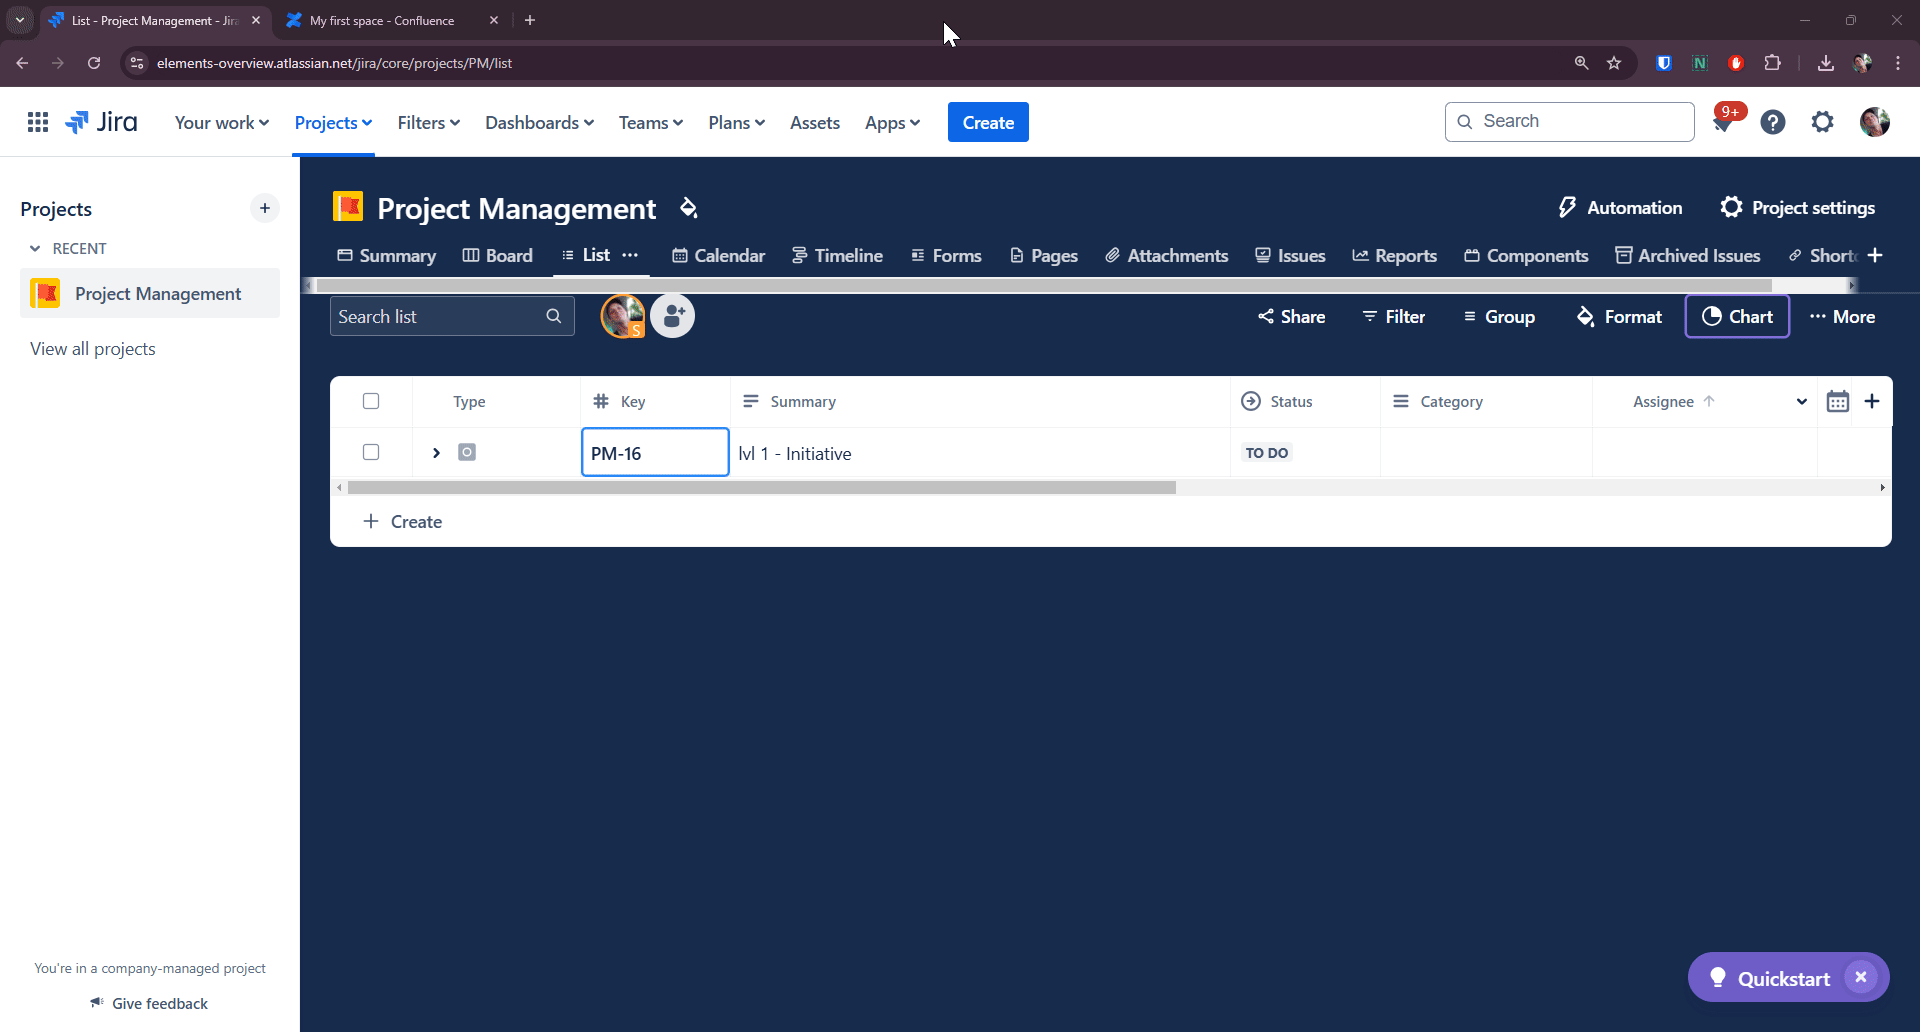1920x1032 pixels.
Task: Switch to the Calendar tab
Action: 718,255
